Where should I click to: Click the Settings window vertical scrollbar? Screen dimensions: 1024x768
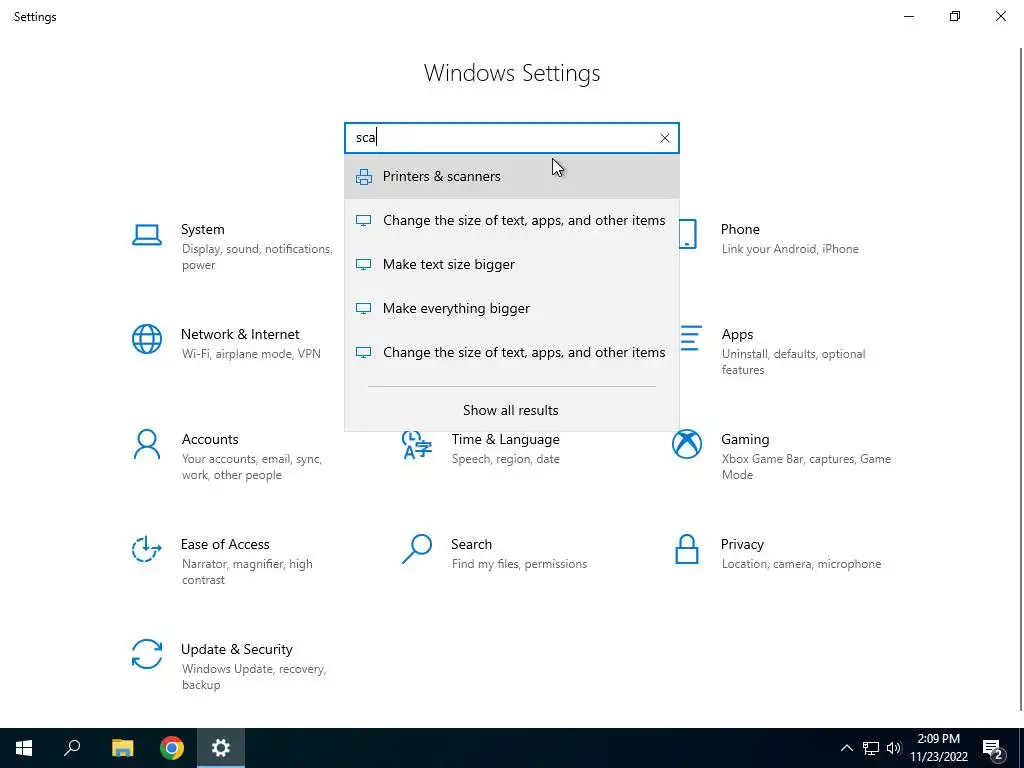pyautogui.click(x=1021, y=379)
